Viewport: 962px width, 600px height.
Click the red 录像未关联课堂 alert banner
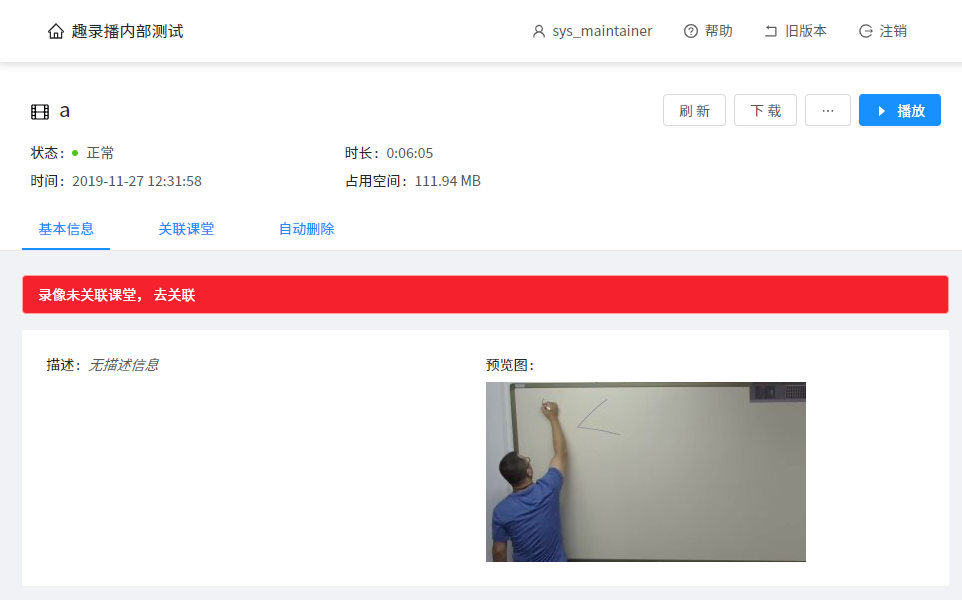click(x=485, y=294)
